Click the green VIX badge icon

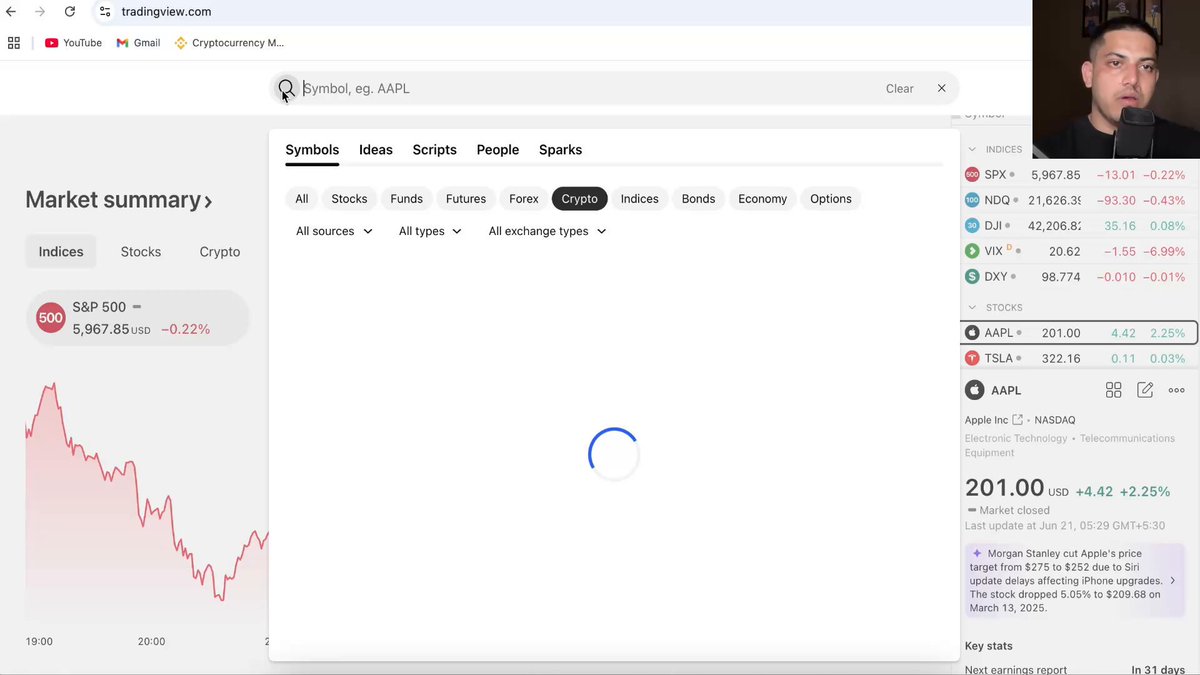[x=972, y=251]
